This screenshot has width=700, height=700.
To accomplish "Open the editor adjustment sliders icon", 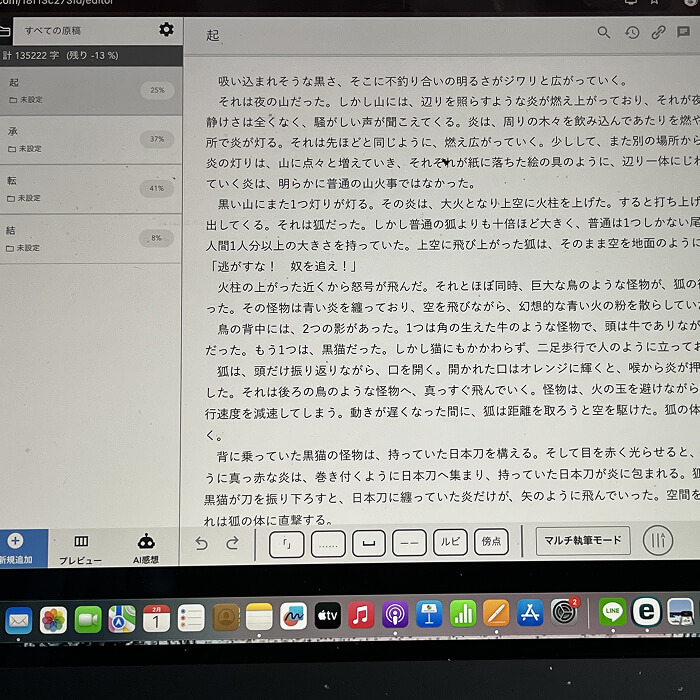I will [657, 541].
